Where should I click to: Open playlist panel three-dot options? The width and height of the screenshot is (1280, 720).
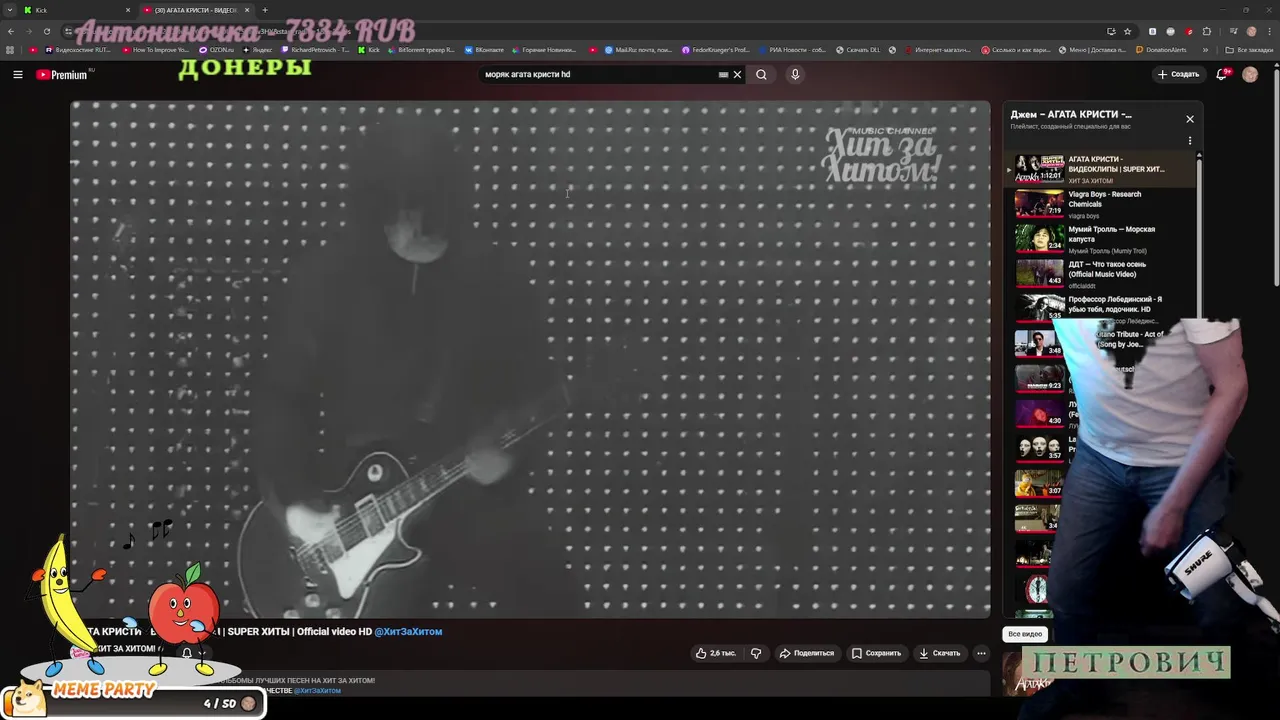1190,141
